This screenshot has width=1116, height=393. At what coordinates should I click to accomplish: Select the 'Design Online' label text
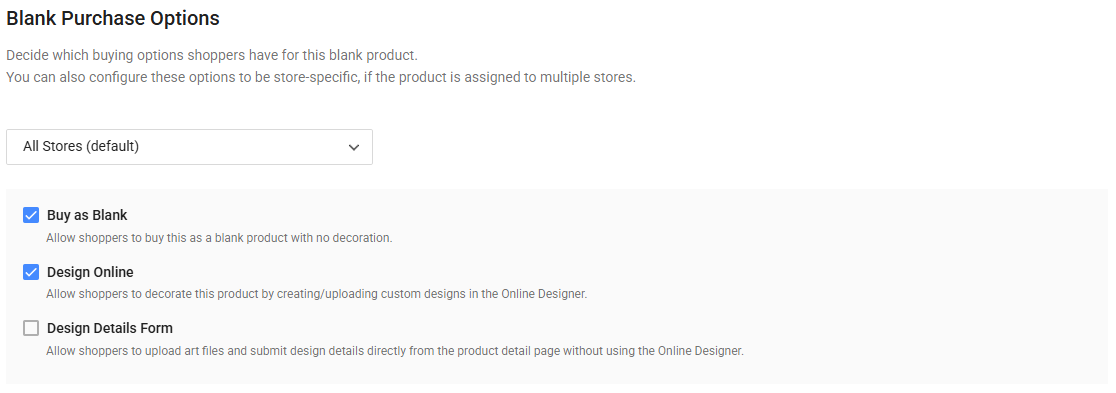pyautogui.click(x=90, y=272)
